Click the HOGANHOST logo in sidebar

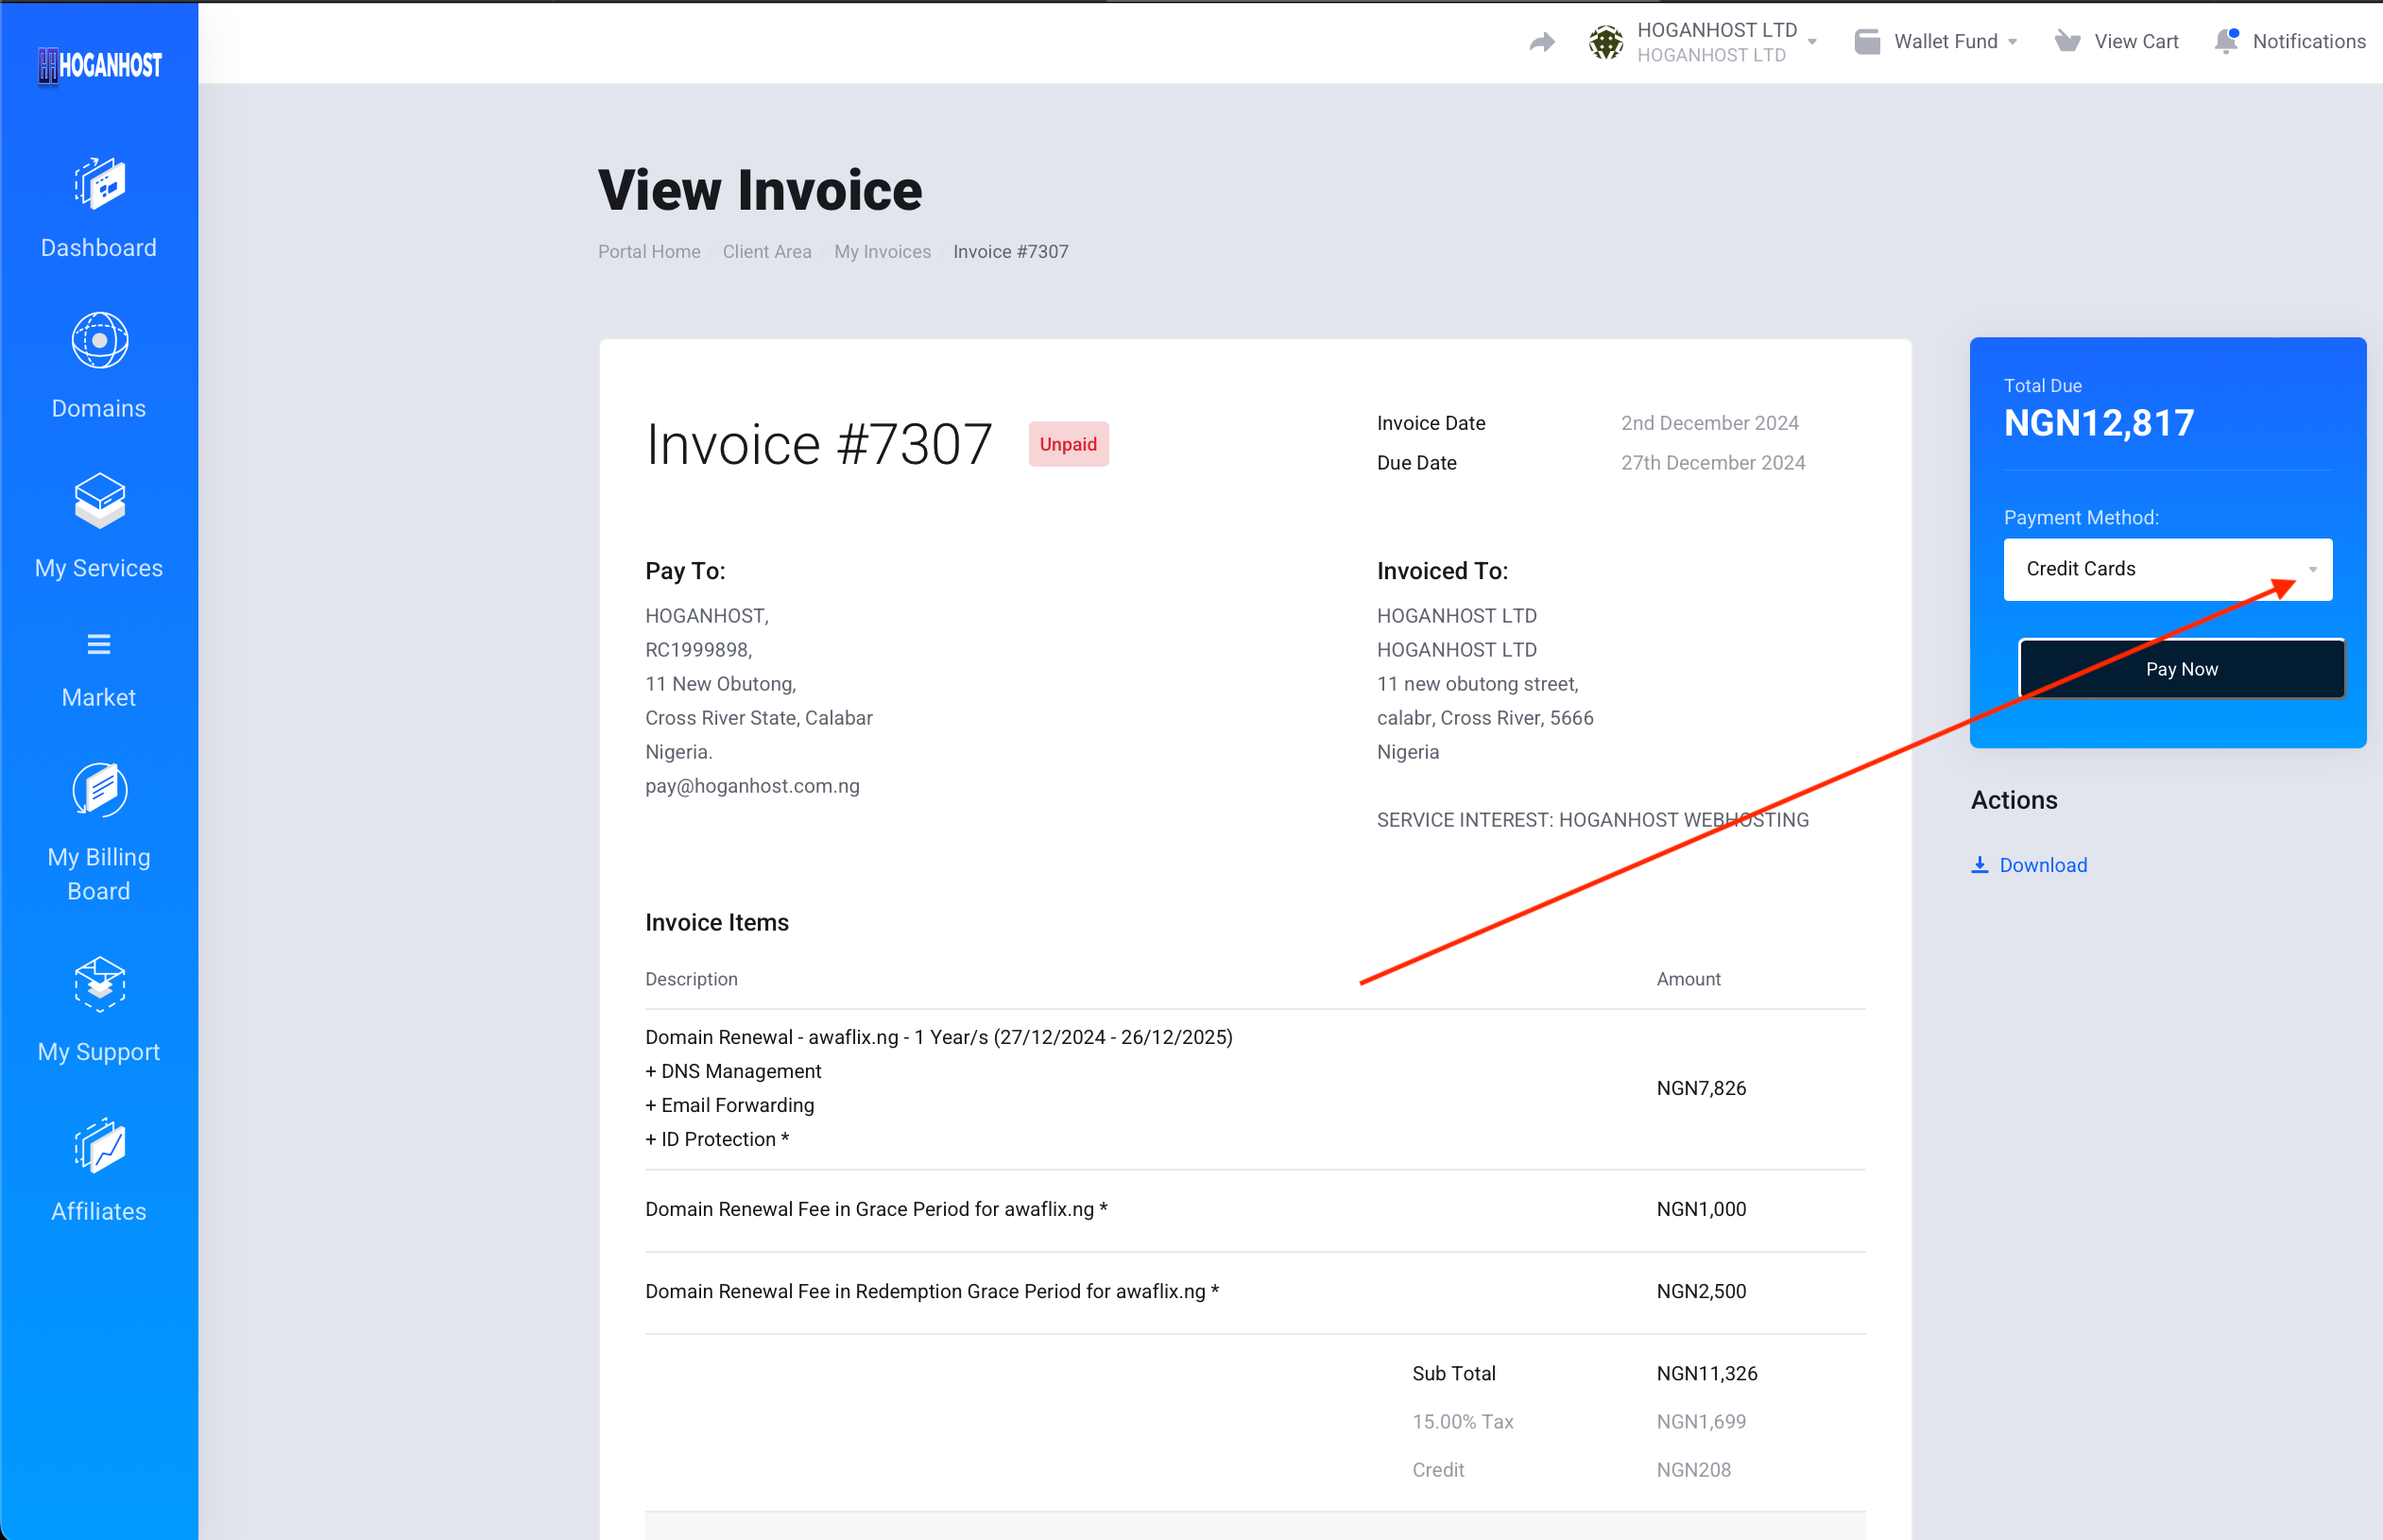(x=99, y=65)
